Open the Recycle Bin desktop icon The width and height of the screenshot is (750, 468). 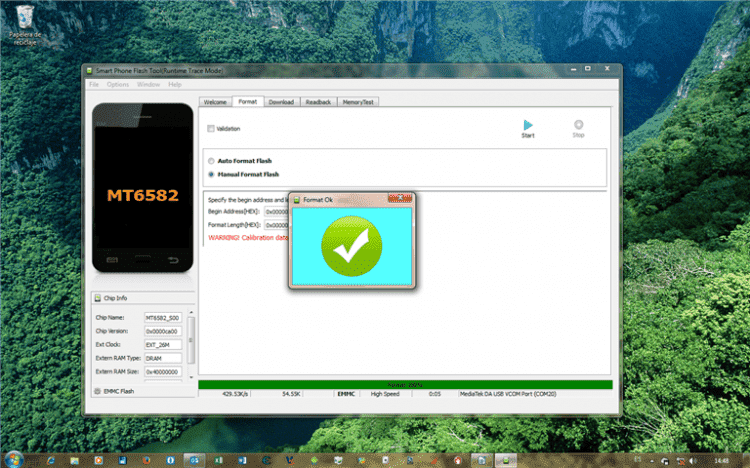tap(25, 25)
